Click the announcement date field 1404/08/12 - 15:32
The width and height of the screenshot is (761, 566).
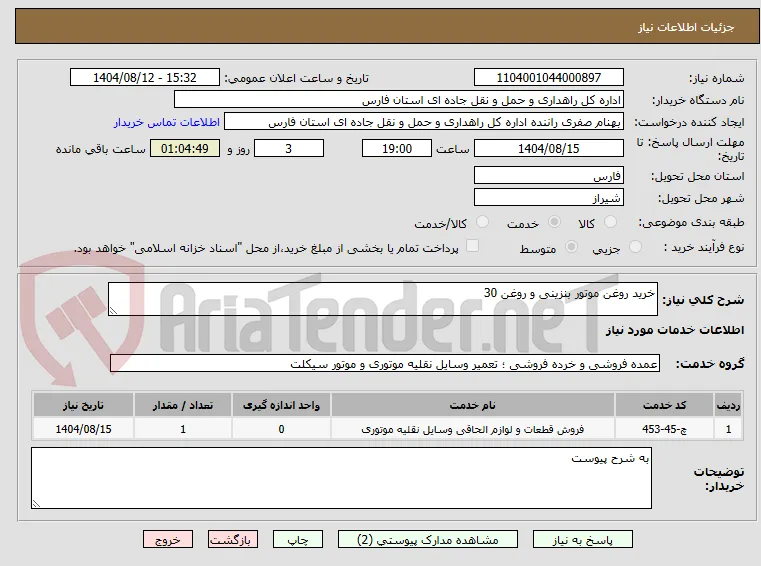point(145,77)
